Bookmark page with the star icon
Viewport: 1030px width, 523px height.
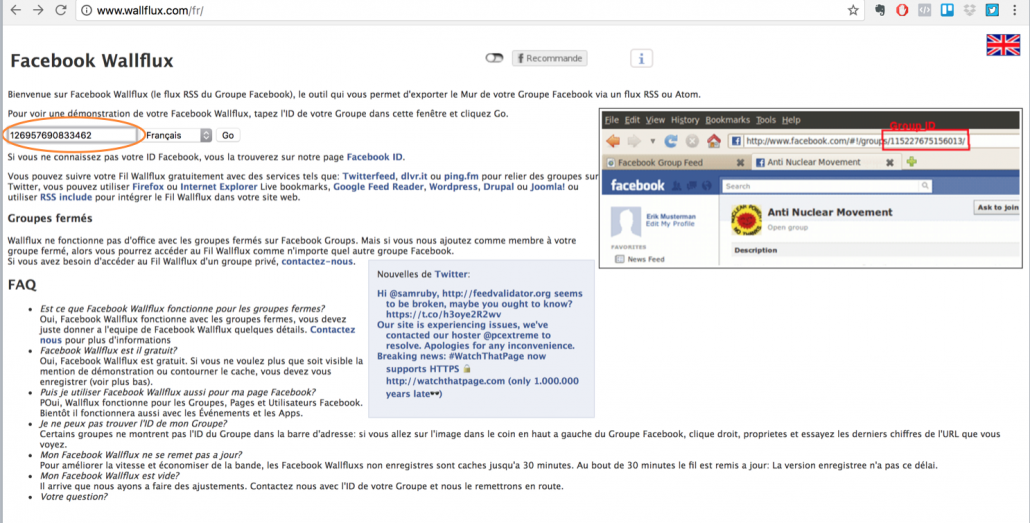click(x=853, y=10)
